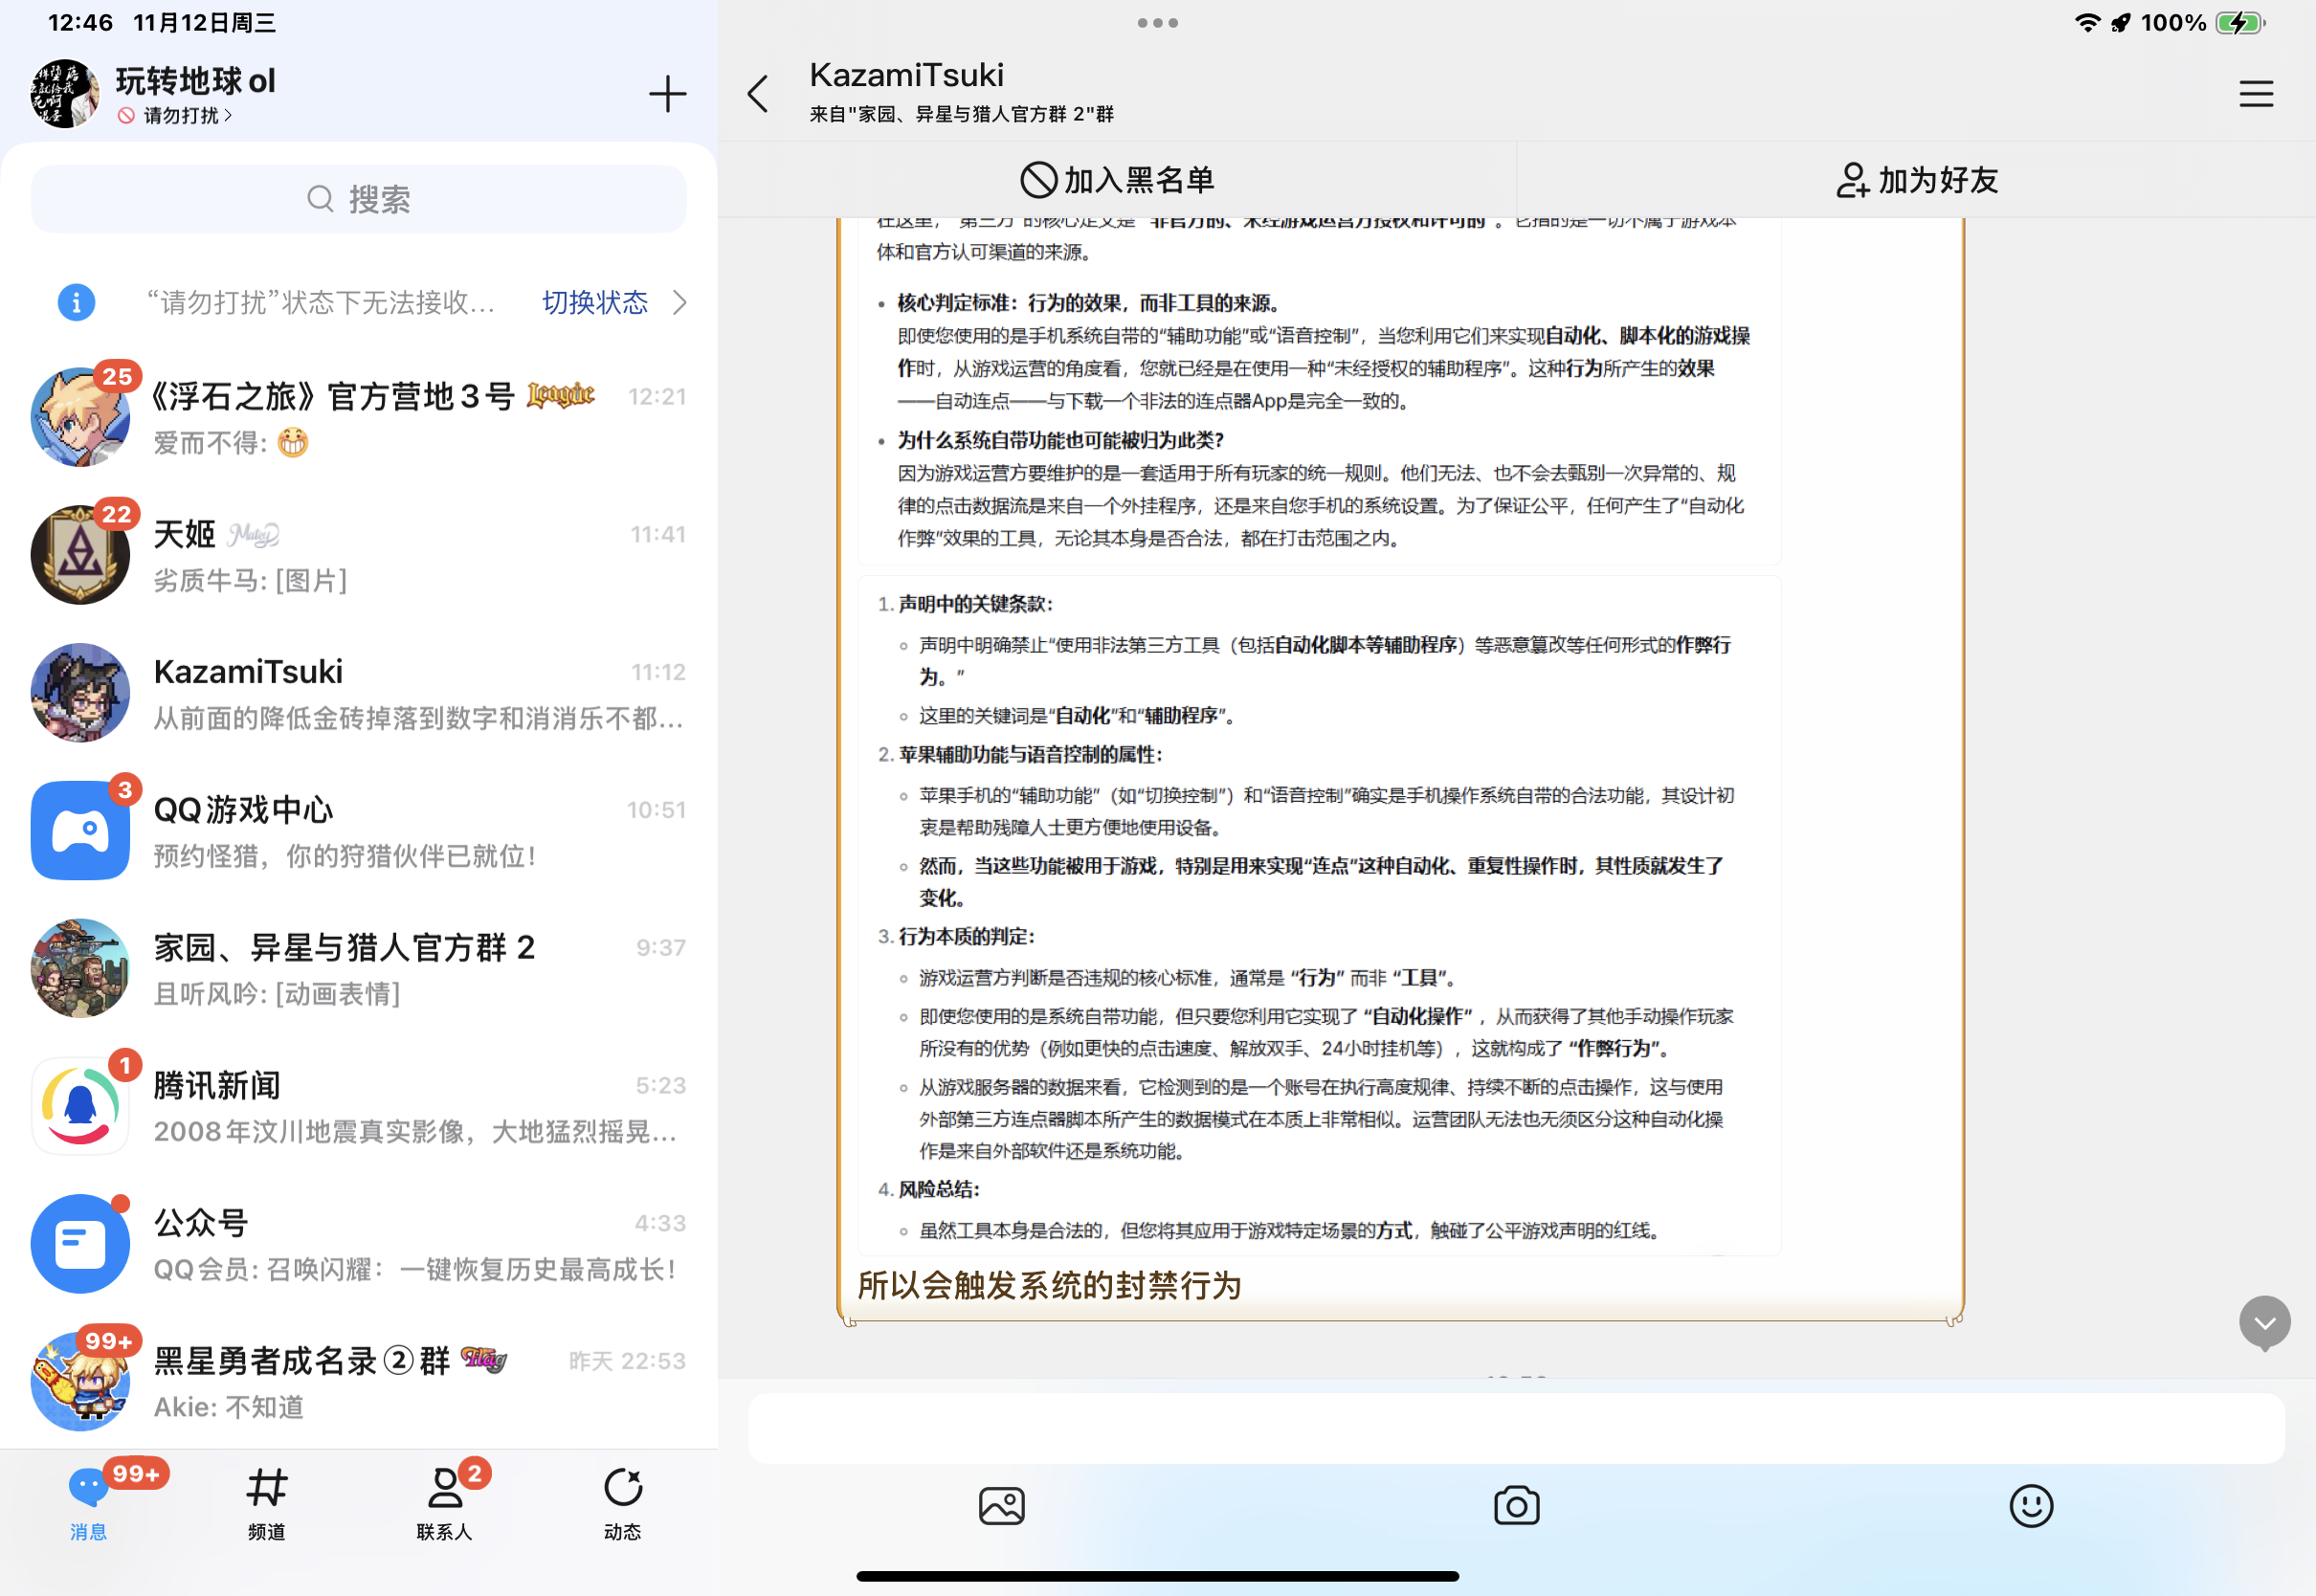2316x1596 pixels.
Task: Expand the notice row right chevron
Action: point(680,302)
